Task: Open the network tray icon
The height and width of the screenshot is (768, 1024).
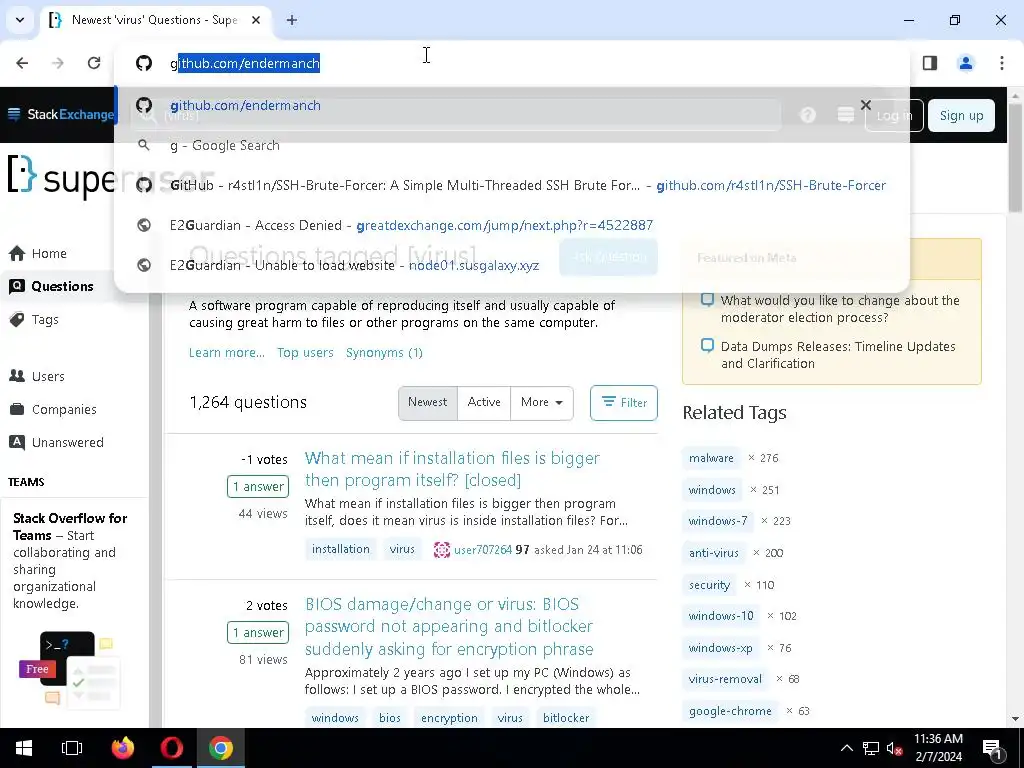Action: point(871,748)
